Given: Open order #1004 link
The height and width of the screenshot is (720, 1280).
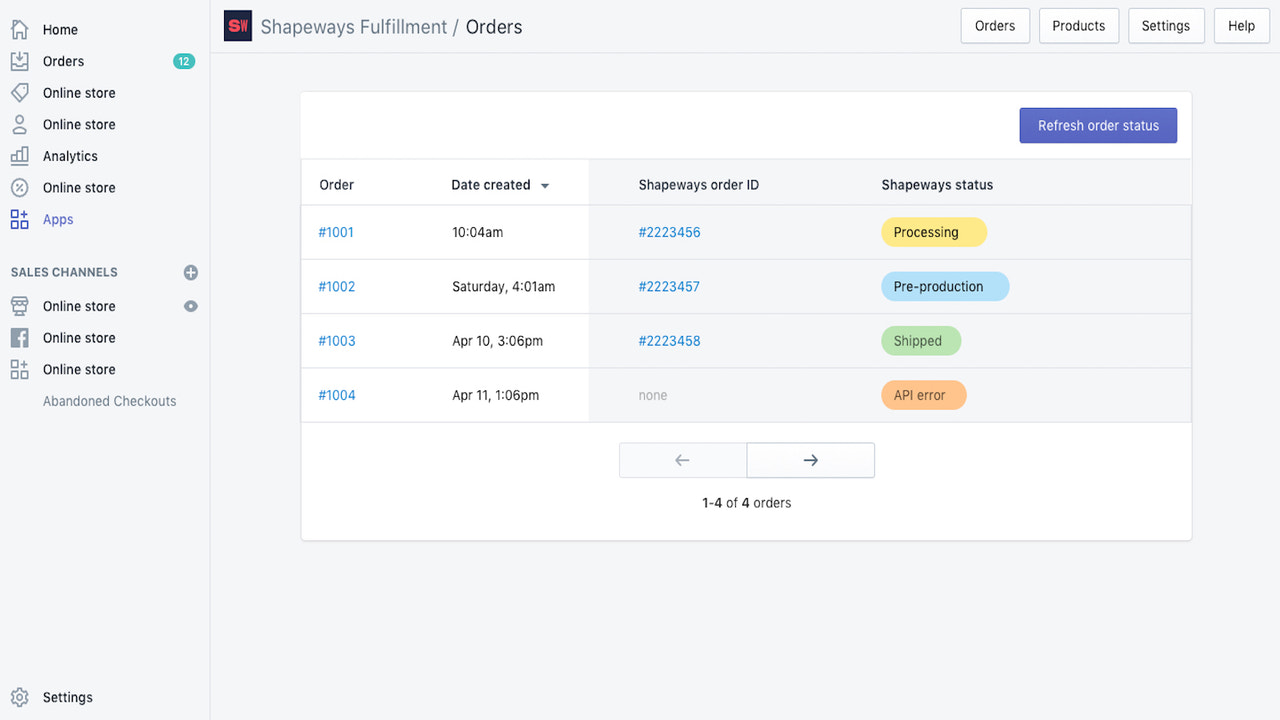Looking at the screenshot, I should click(337, 395).
